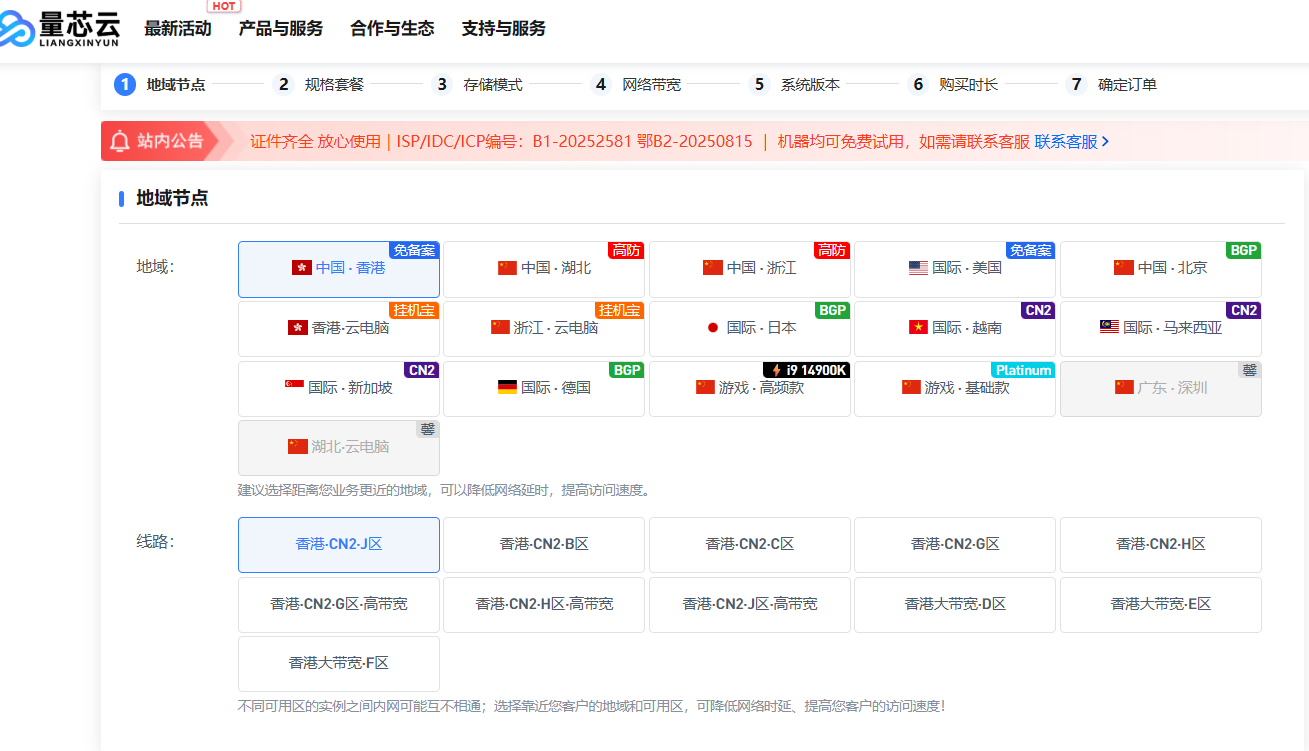Image resolution: width=1309 pixels, height=751 pixels.
Task: Click the US flag beside 国际·美国
Action: (x=918, y=268)
